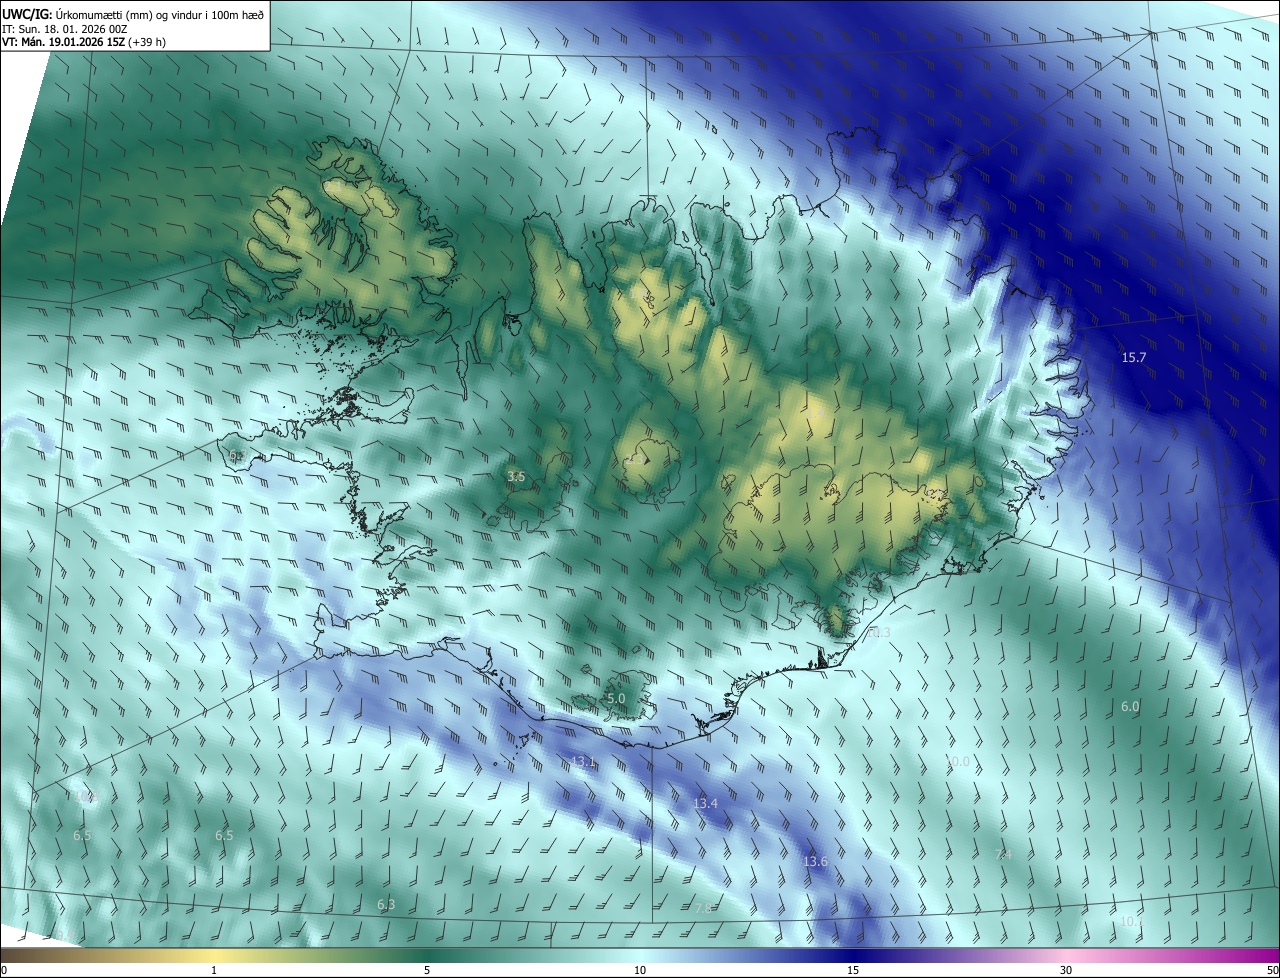
Task: Click the faint 10.0 value in the southeast
Action: click(958, 762)
